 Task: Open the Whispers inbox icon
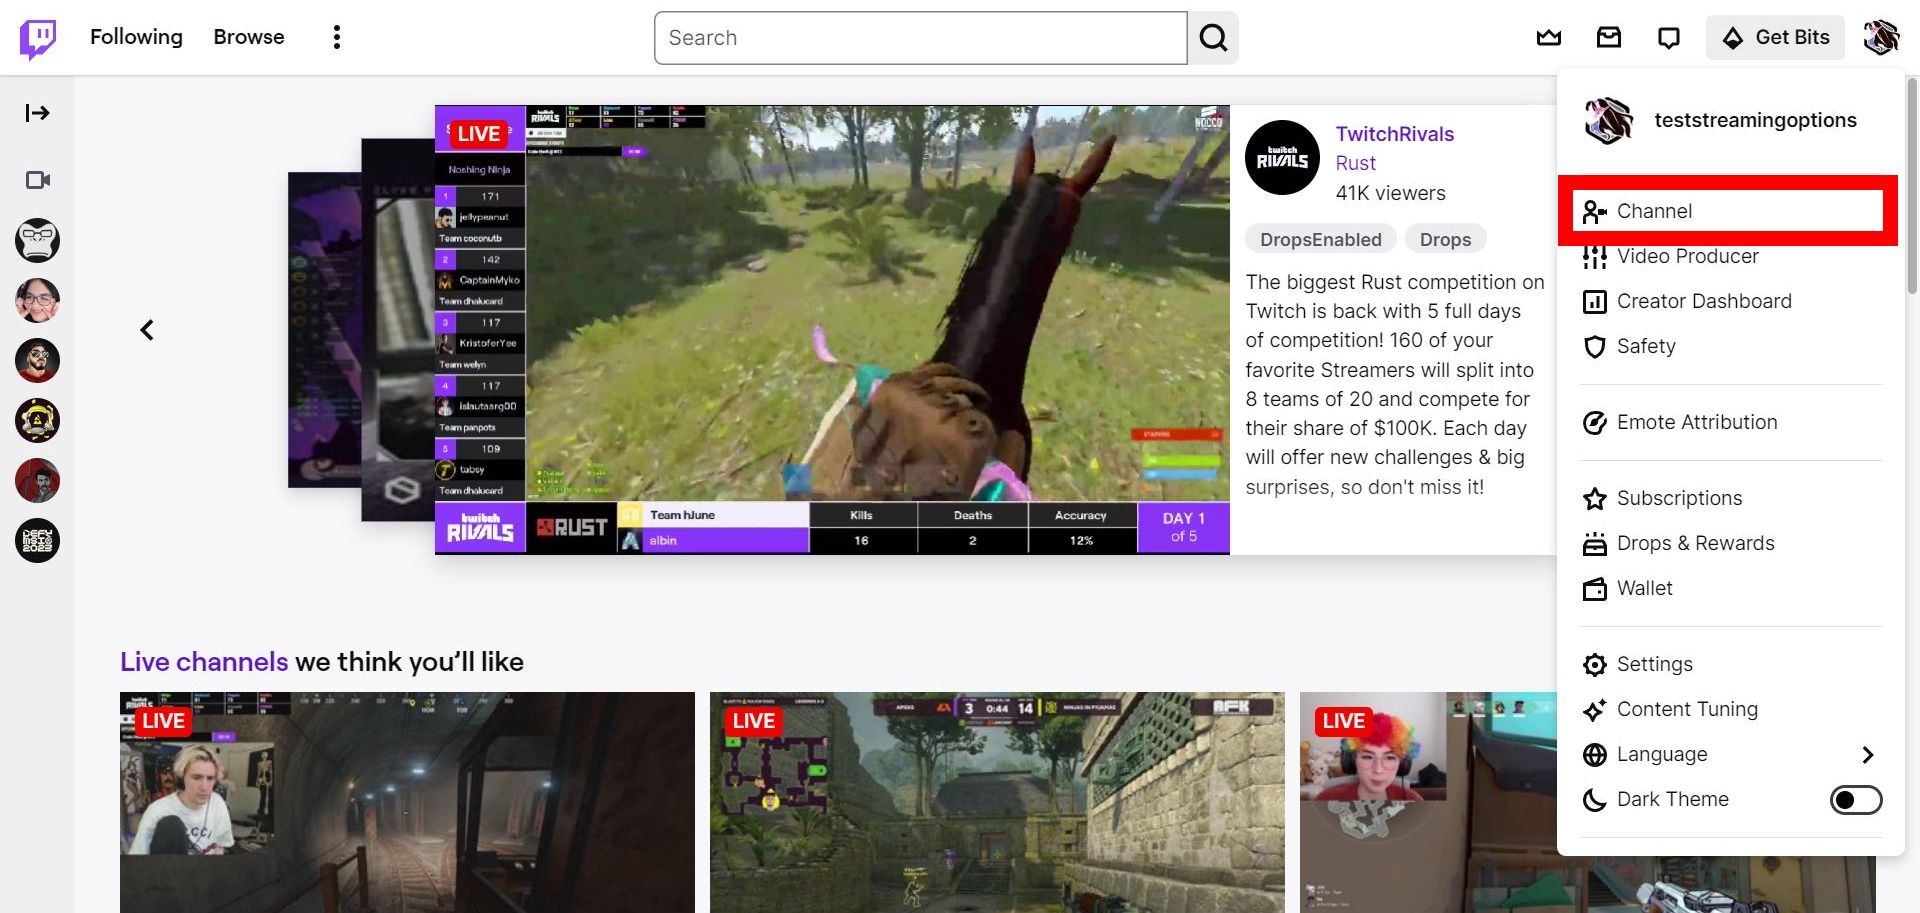pos(1608,37)
